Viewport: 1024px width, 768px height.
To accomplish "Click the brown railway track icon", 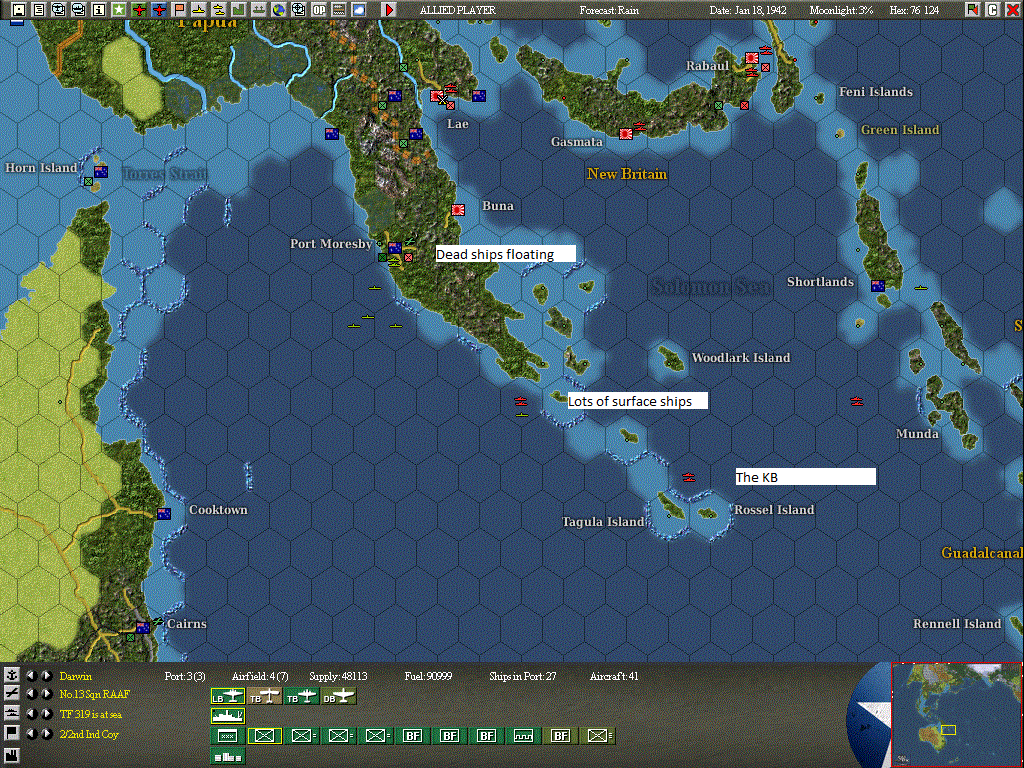I will (339, 10).
